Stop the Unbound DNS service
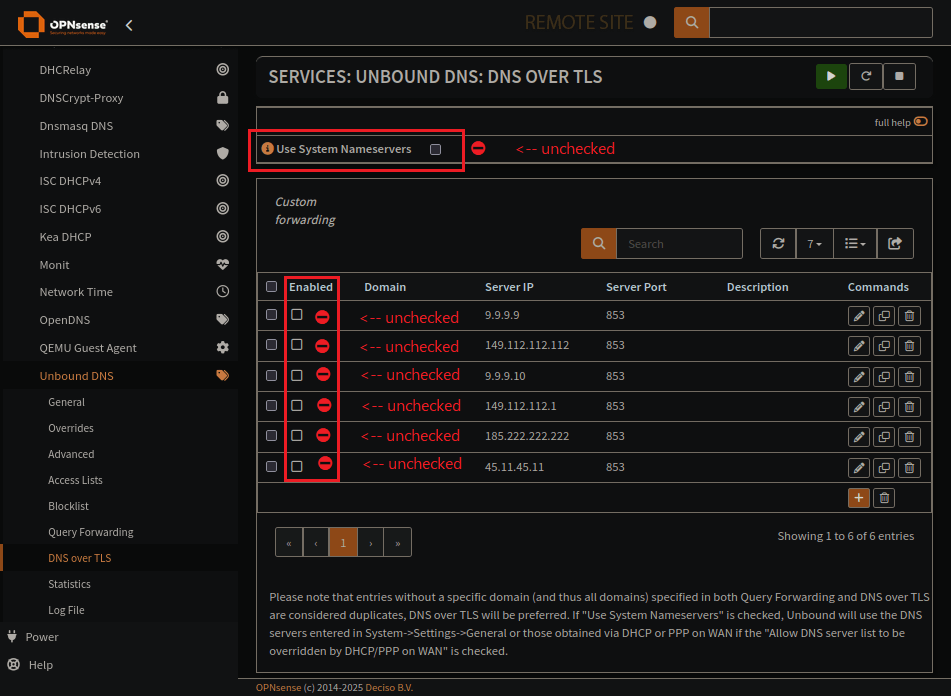951x696 pixels. click(899, 76)
